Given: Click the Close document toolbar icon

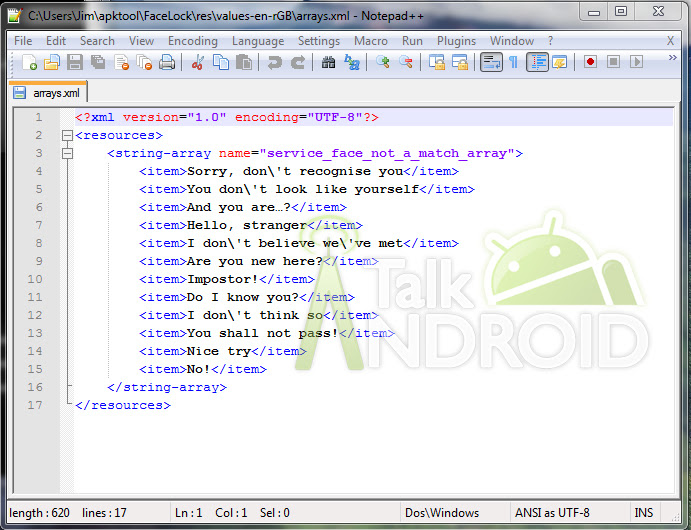Looking at the screenshot, I should pyautogui.click(x=121, y=62).
